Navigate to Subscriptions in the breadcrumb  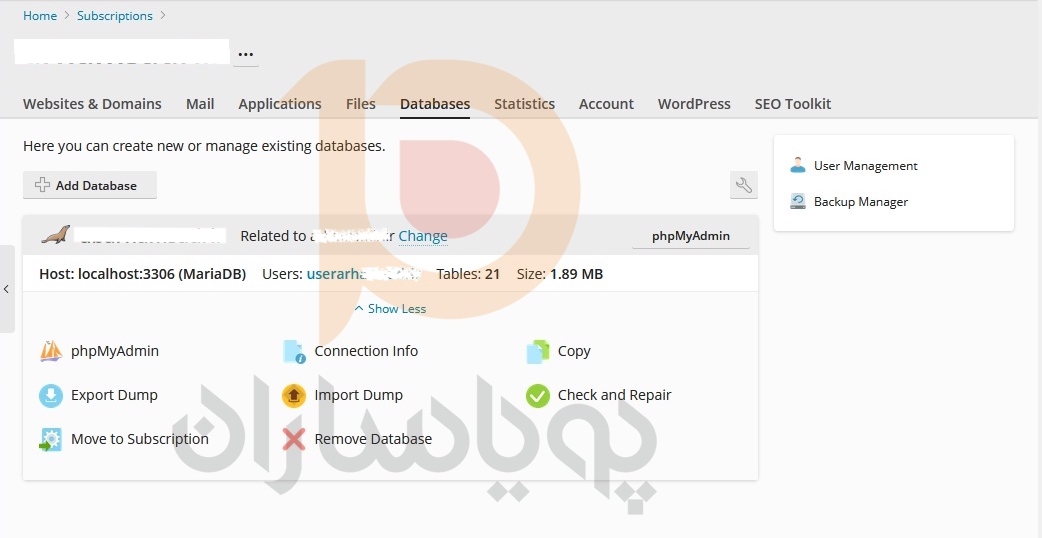point(115,16)
